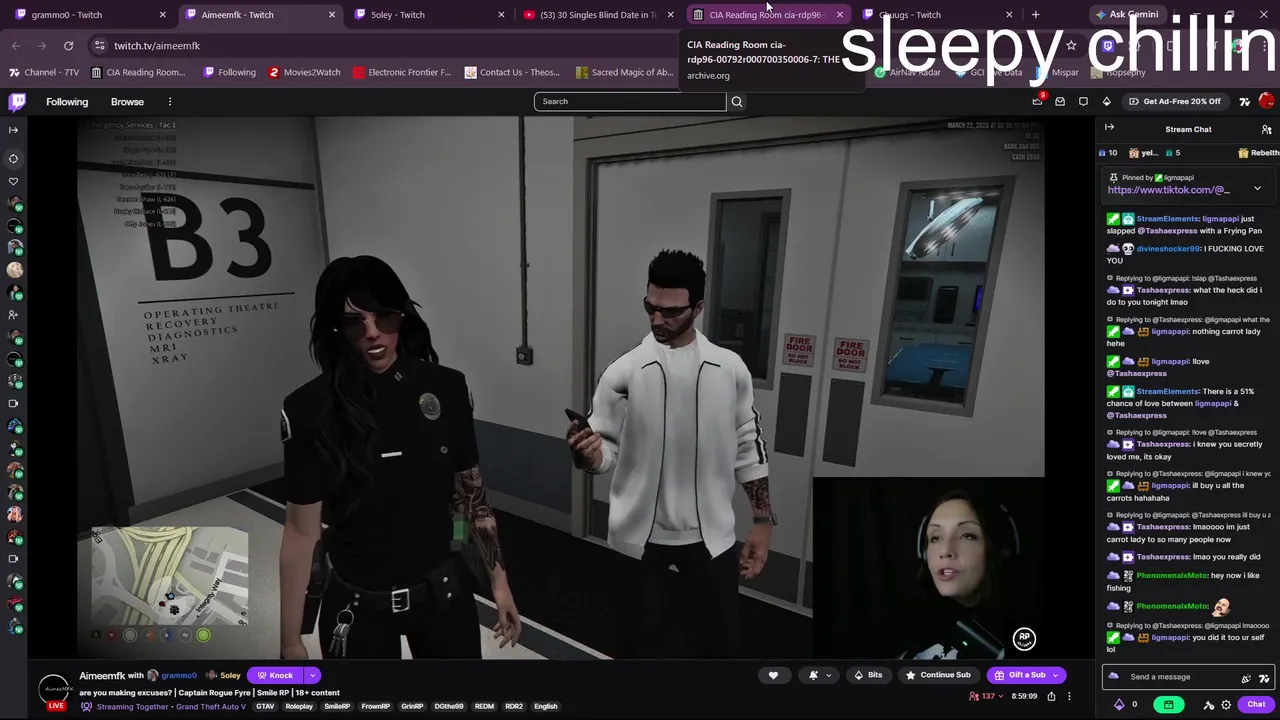Click the English tag
Viewport: 1280px width, 720px height.
[x=545, y=707]
